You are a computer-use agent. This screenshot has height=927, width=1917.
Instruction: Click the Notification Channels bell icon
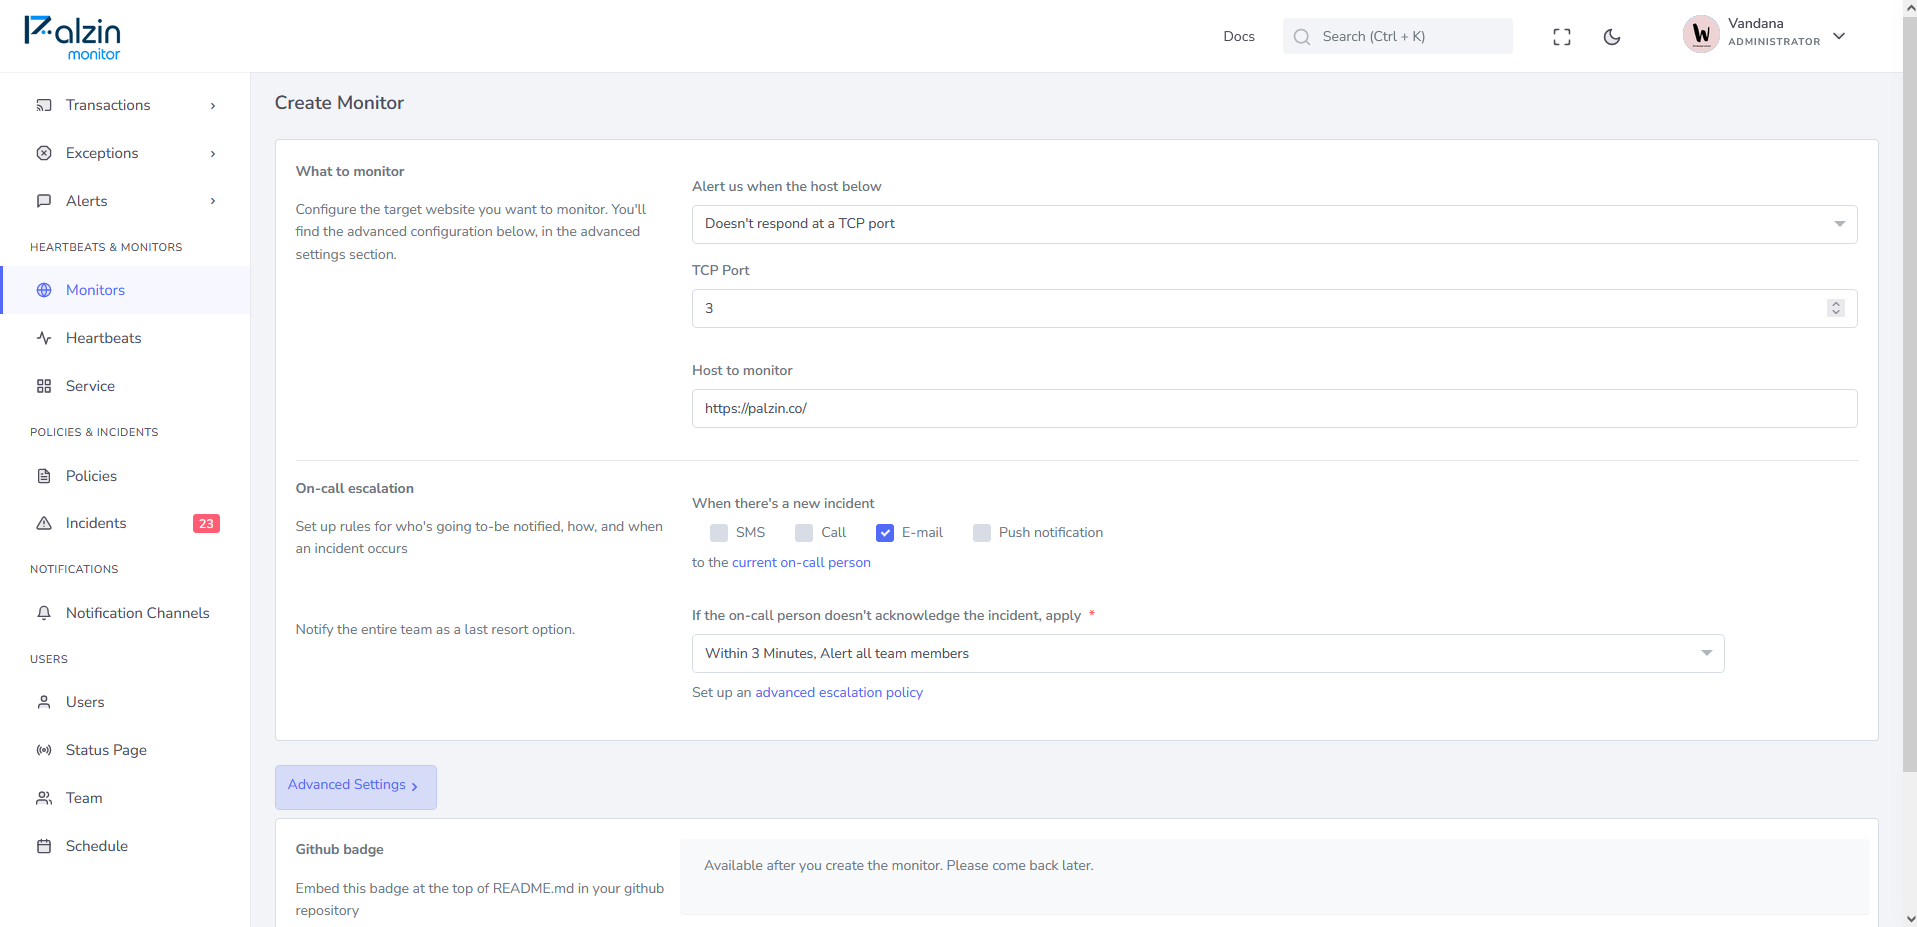[44, 613]
